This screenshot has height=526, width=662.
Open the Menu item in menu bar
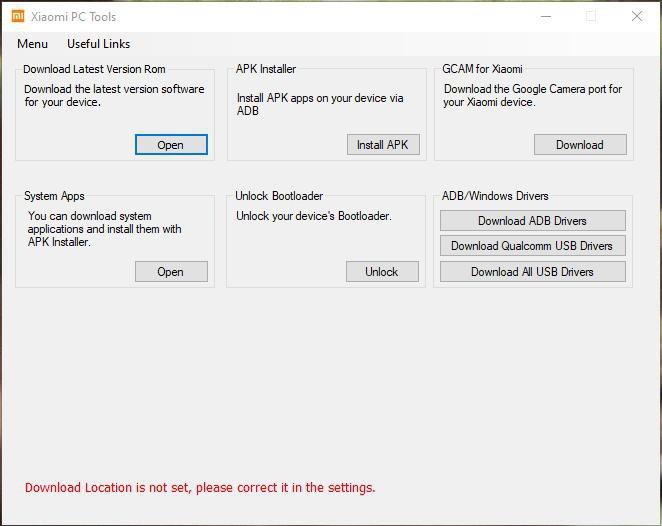coord(33,44)
